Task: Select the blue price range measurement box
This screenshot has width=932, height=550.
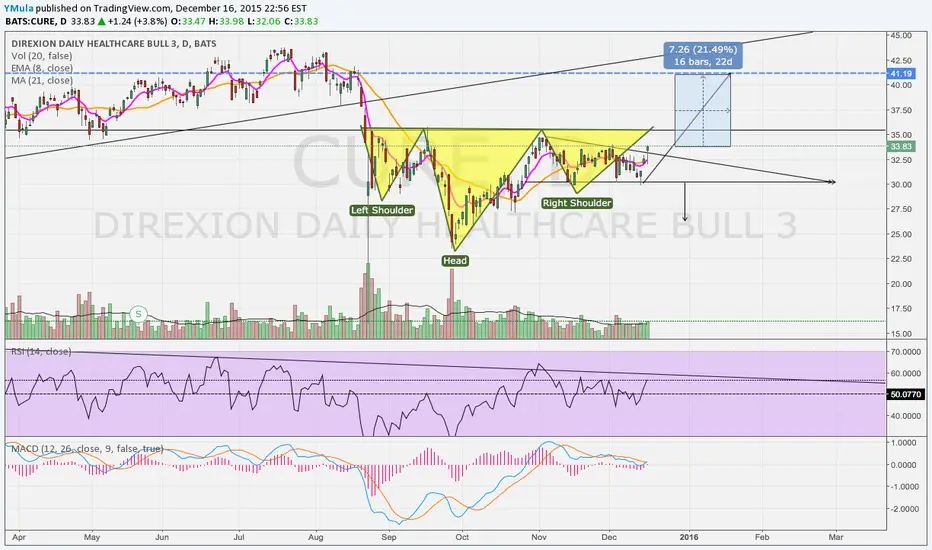Action: coord(703,110)
